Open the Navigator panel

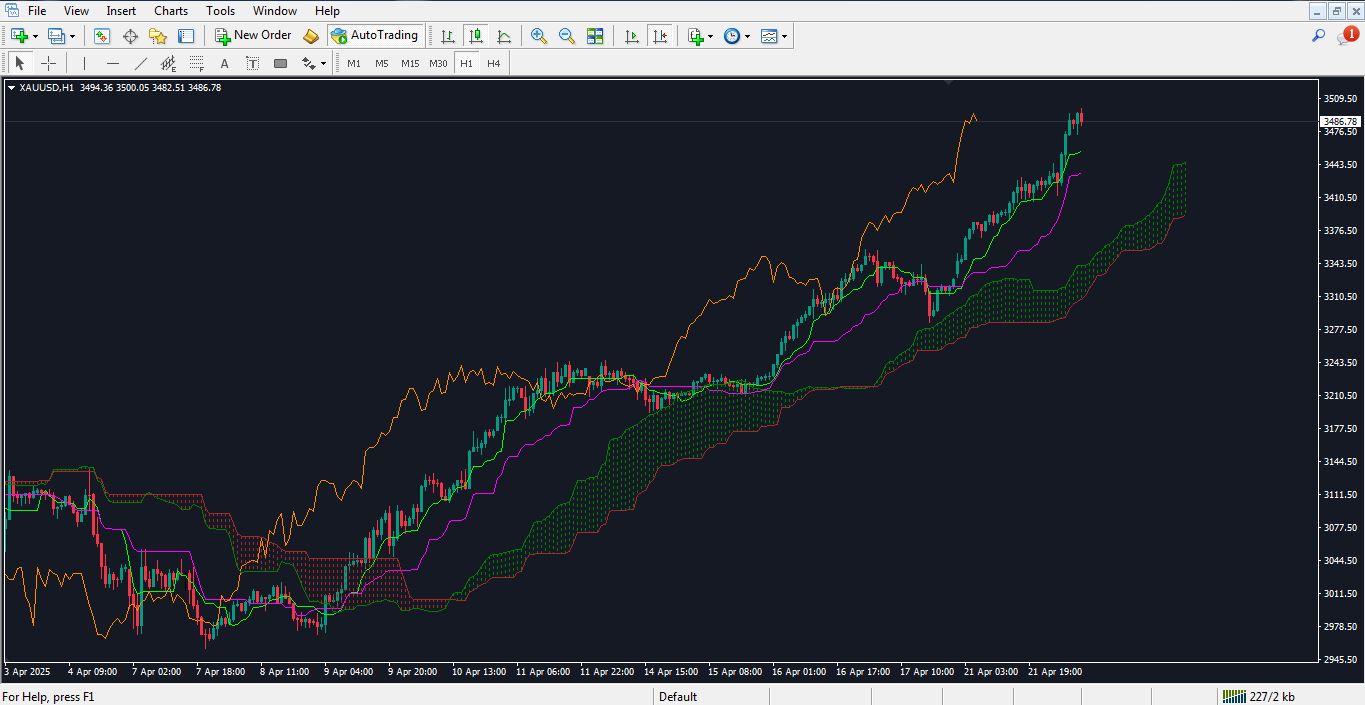(x=157, y=36)
